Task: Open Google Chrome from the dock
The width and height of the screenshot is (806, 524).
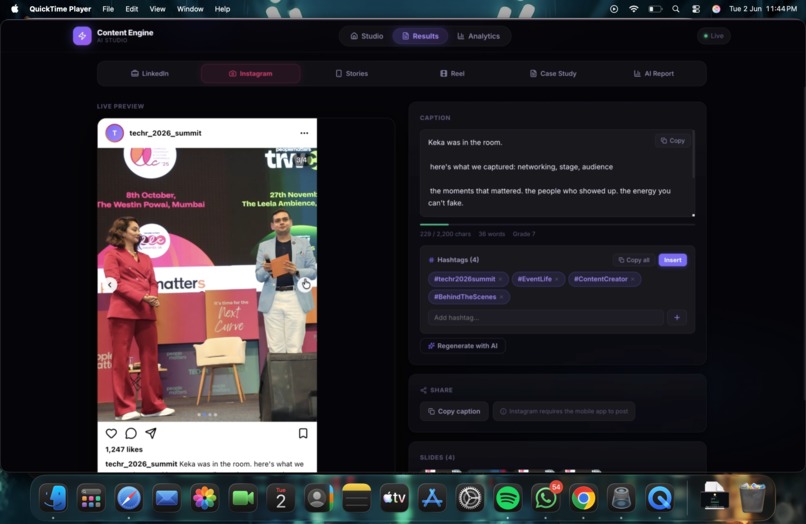Action: 583,498
